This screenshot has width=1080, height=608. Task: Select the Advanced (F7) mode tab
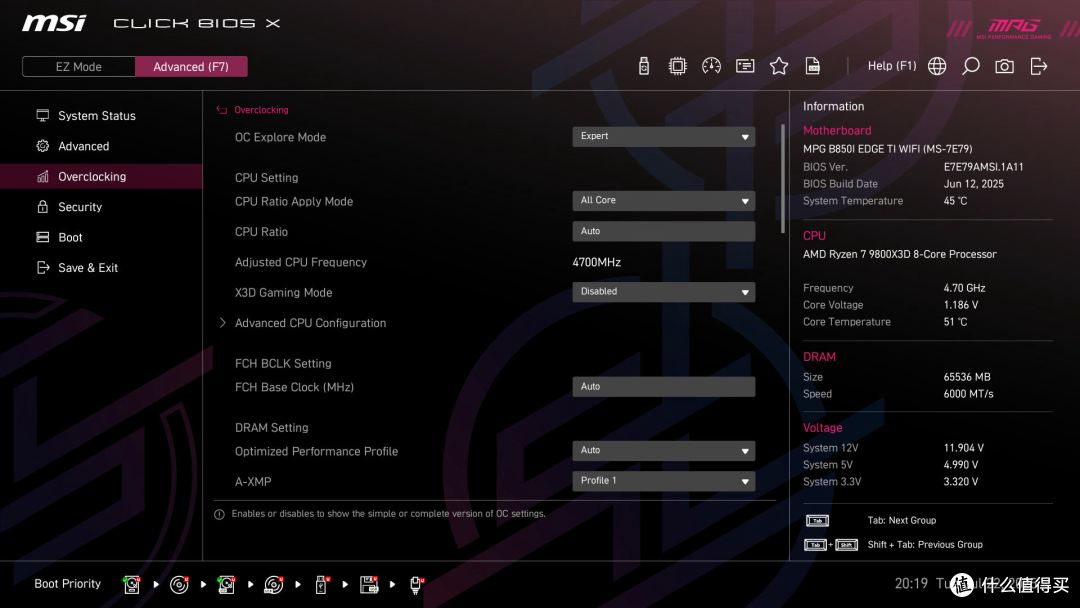pyautogui.click(x=191, y=67)
